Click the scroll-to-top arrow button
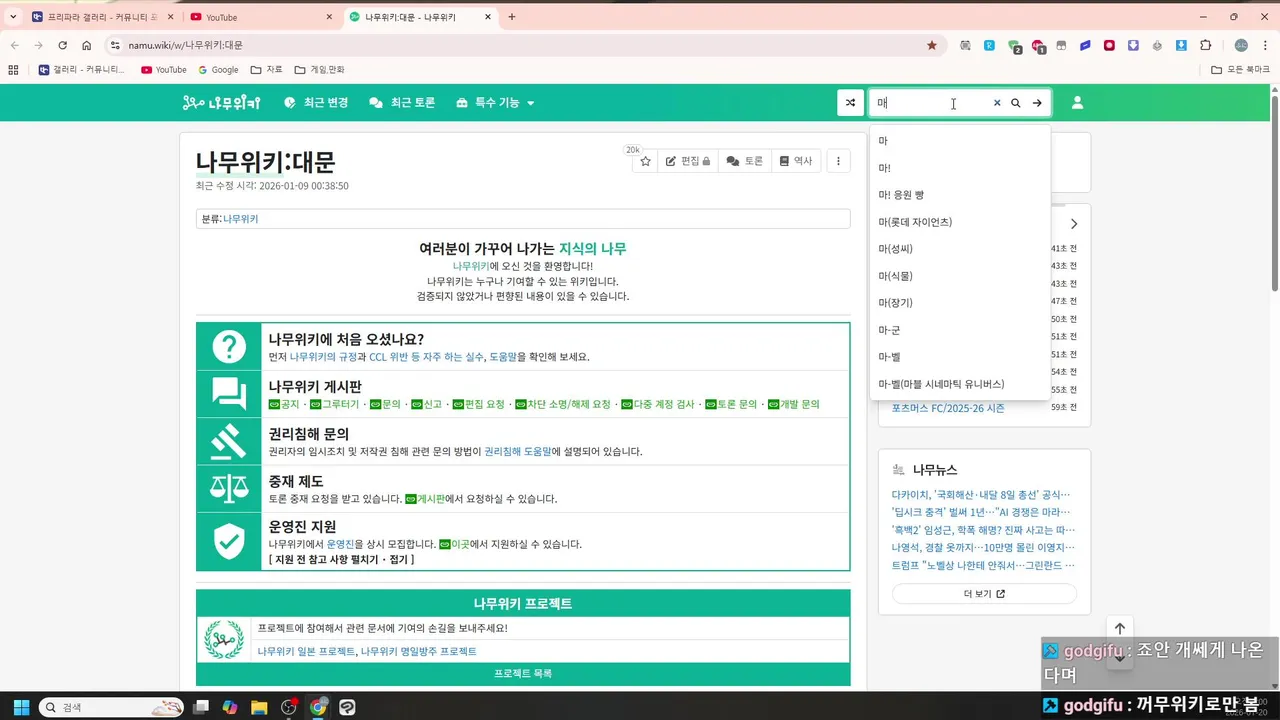 click(x=1120, y=628)
